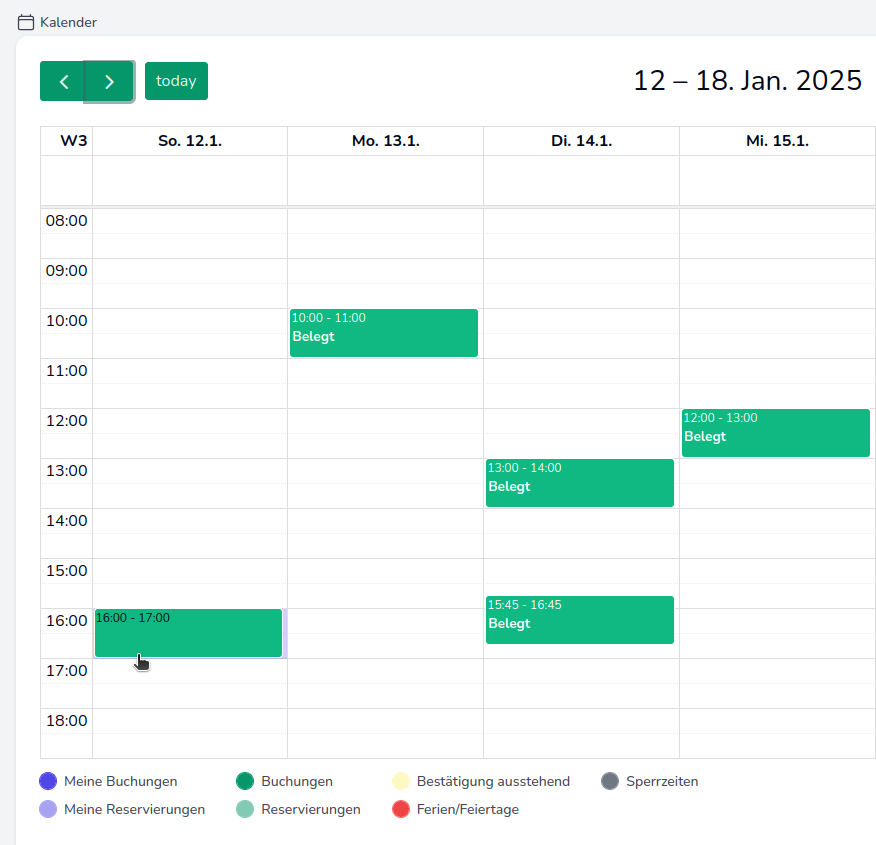Click the 16:00 Belegt event on Sunday

click(188, 632)
